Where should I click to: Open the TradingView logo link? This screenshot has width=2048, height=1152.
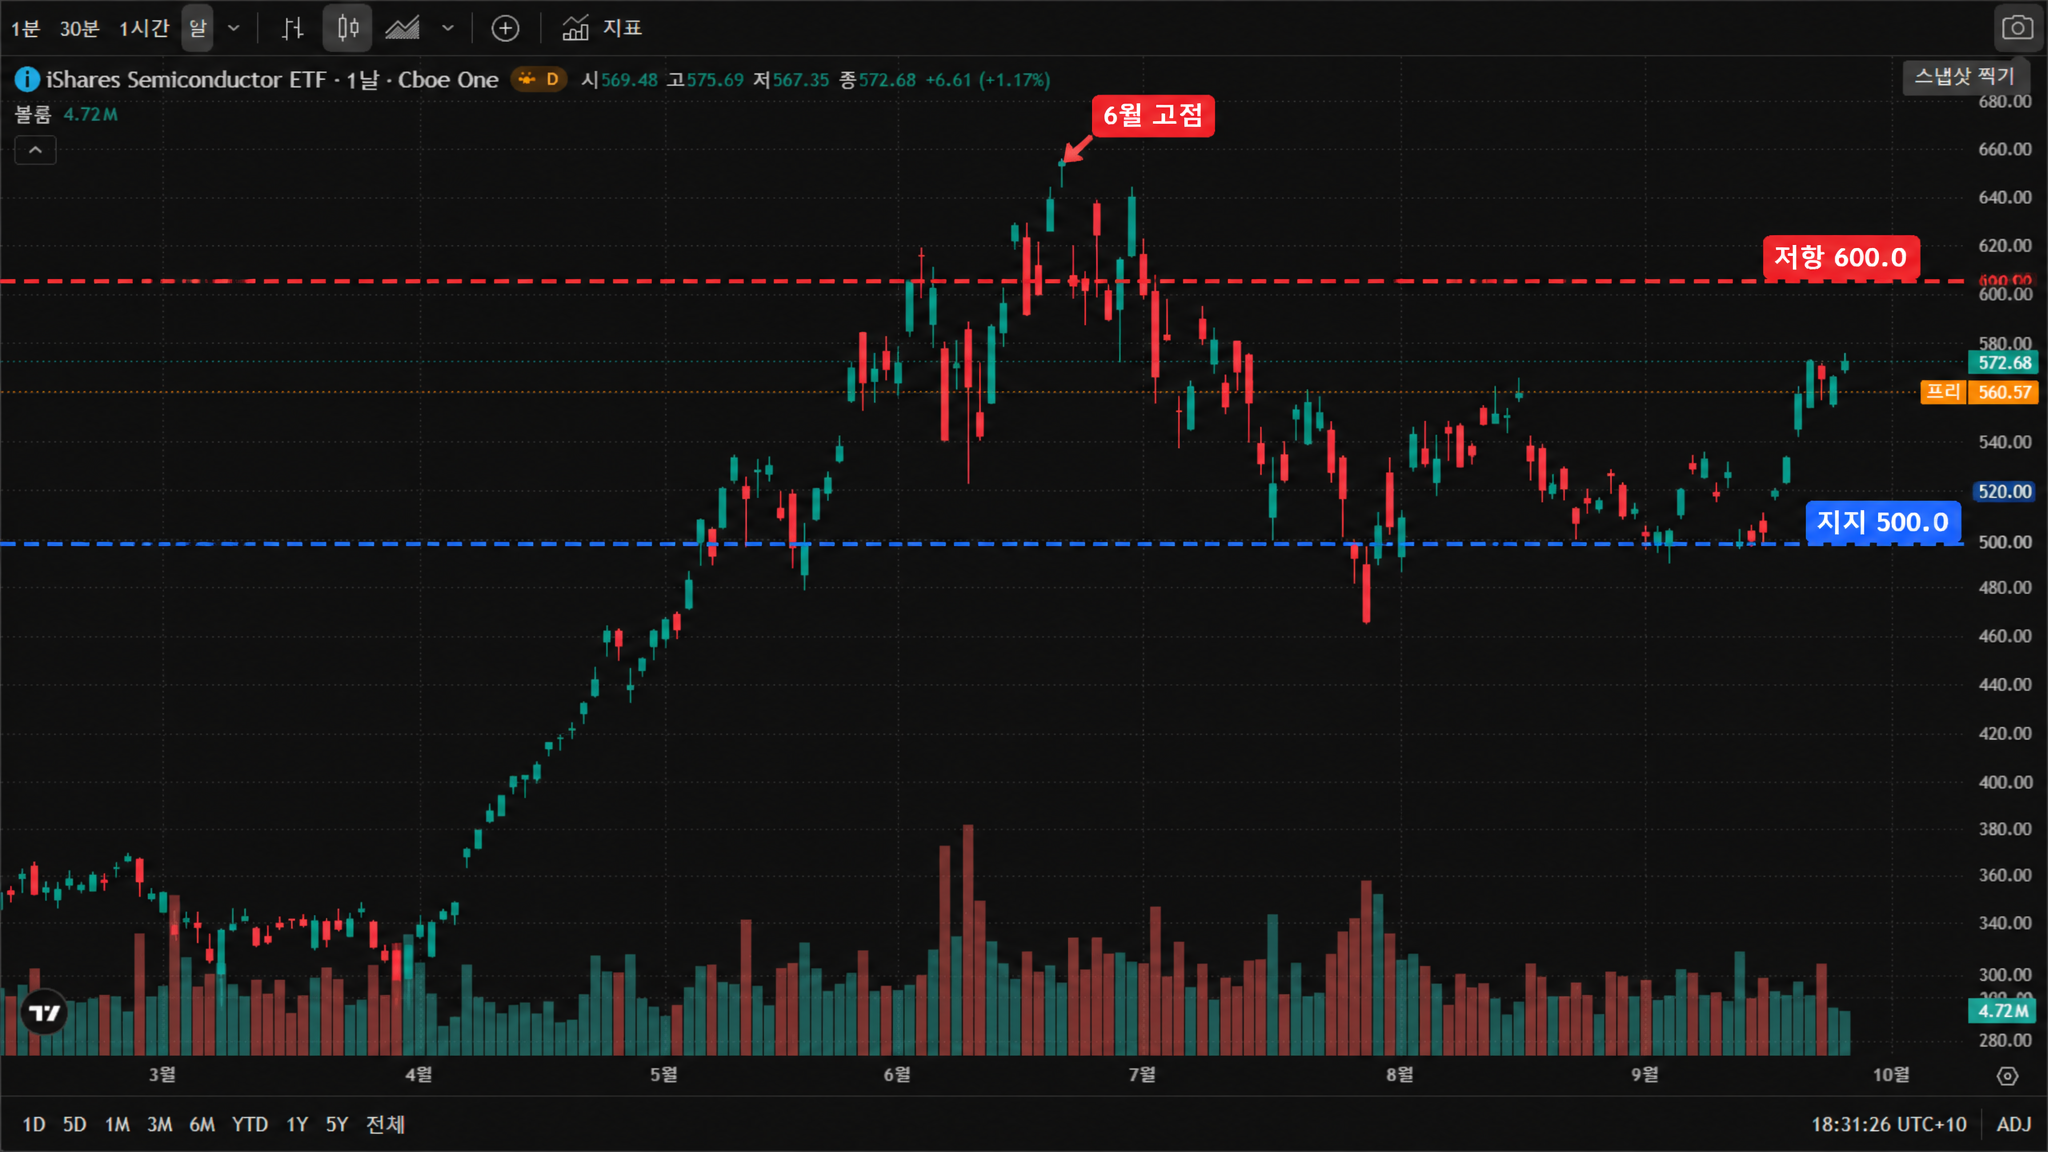pos(44,1013)
